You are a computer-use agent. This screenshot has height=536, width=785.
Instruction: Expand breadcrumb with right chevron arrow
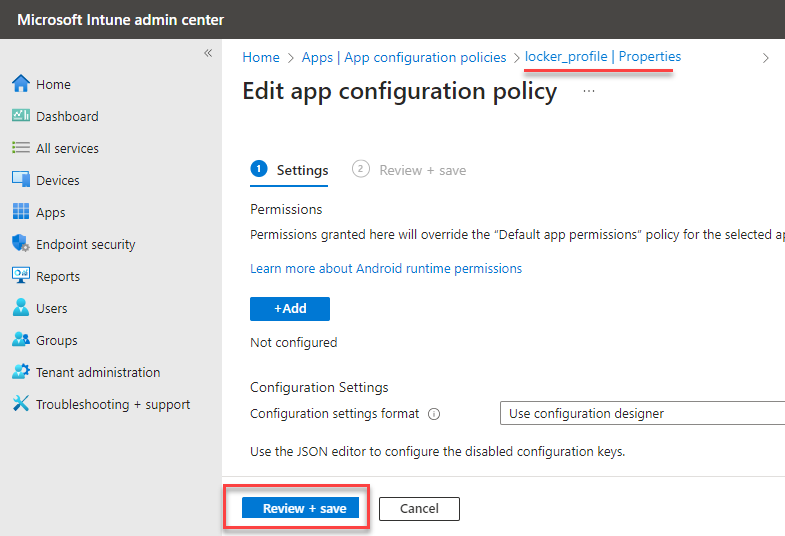pyautogui.click(x=765, y=58)
